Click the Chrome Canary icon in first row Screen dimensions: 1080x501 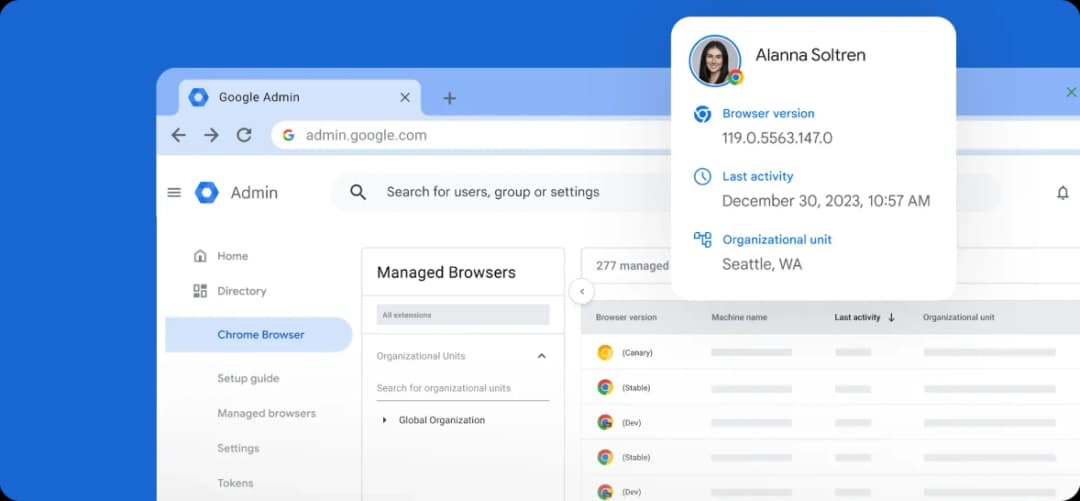[x=605, y=352]
